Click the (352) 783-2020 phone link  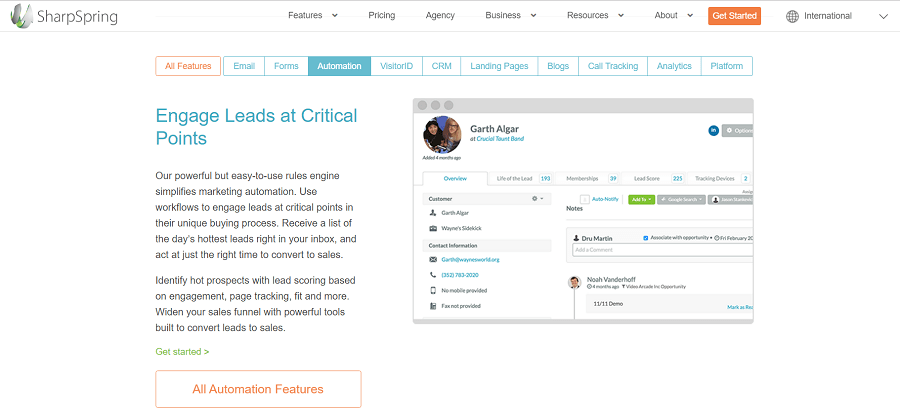pyautogui.click(x=460, y=275)
